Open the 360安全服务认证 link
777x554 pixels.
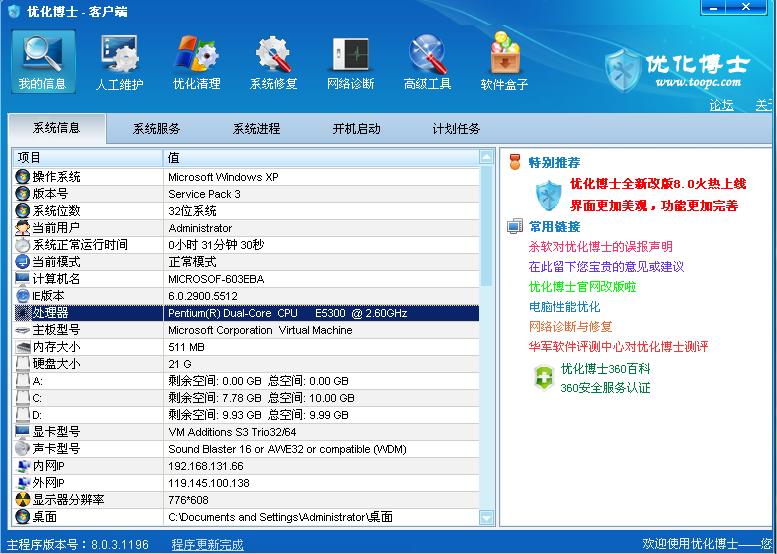605,388
